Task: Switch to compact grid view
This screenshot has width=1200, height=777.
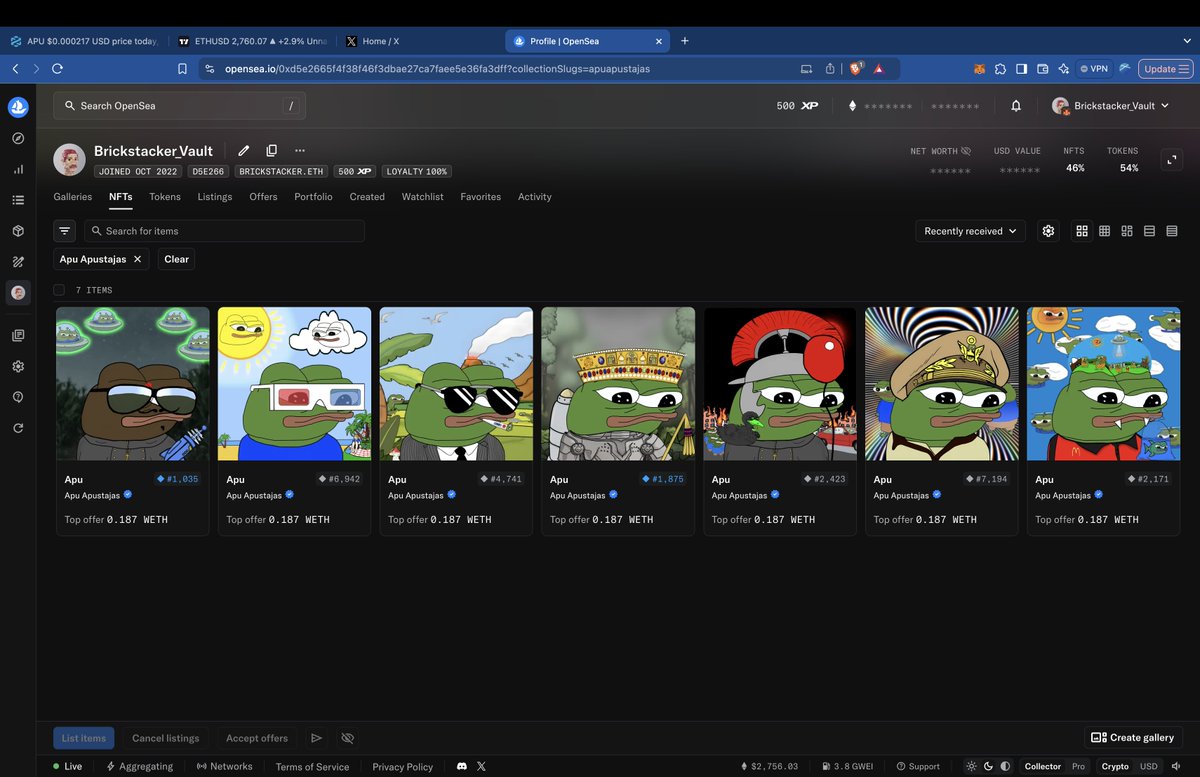Action: tap(1104, 231)
